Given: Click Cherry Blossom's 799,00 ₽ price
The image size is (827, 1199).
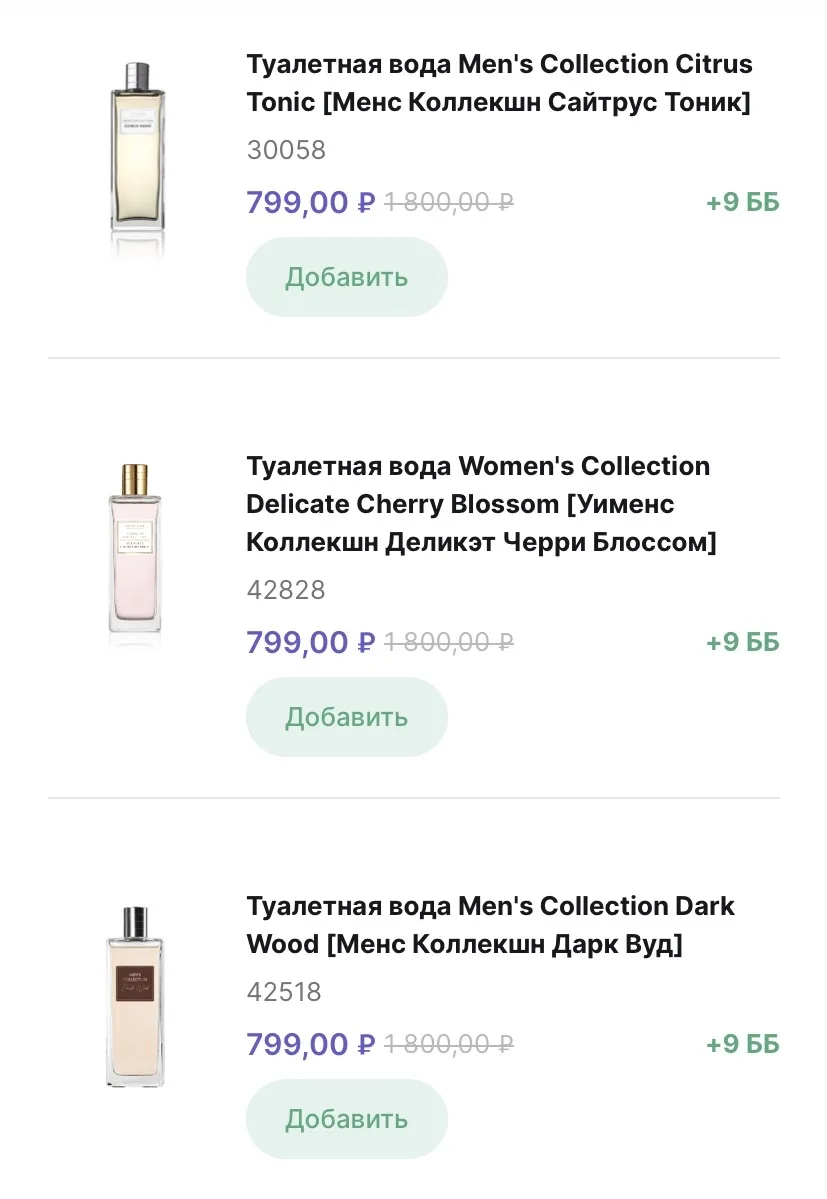Looking at the screenshot, I should pyautogui.click(x=310, y=642).
